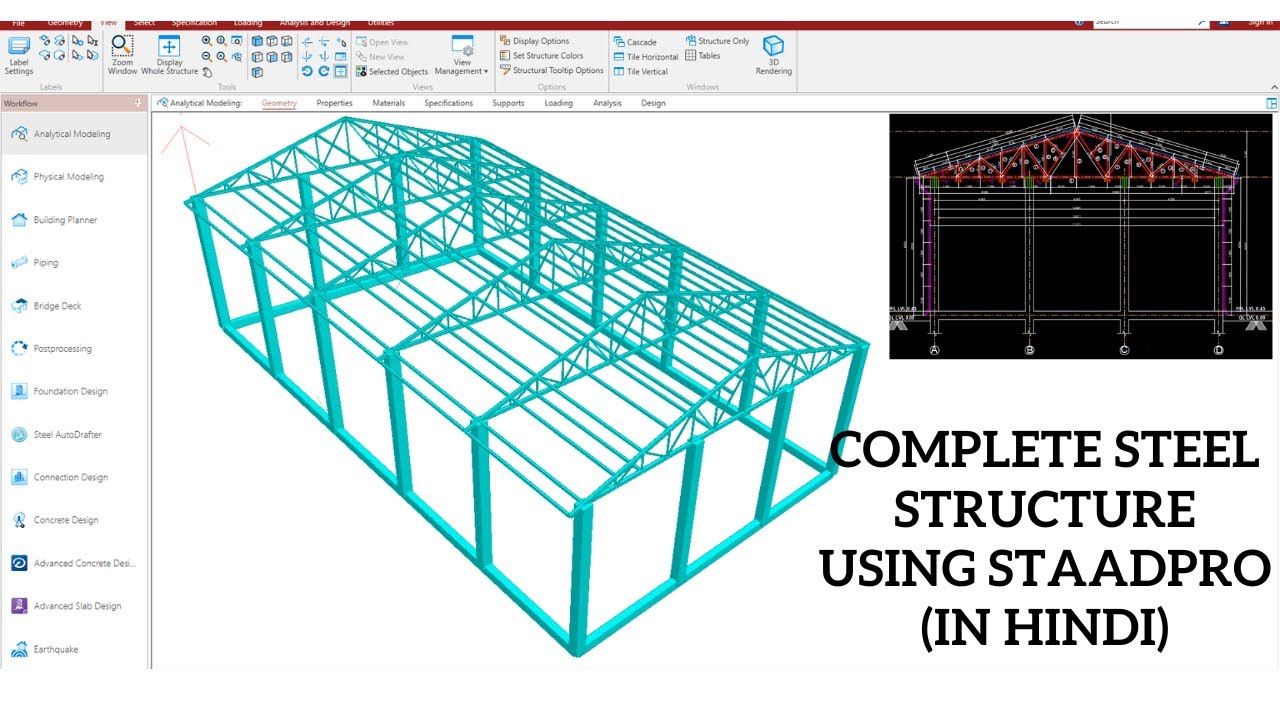This screenshot has width=1280, height=720.
Task: Open the Advanced Concrete Design workflow
Action: 74,563
